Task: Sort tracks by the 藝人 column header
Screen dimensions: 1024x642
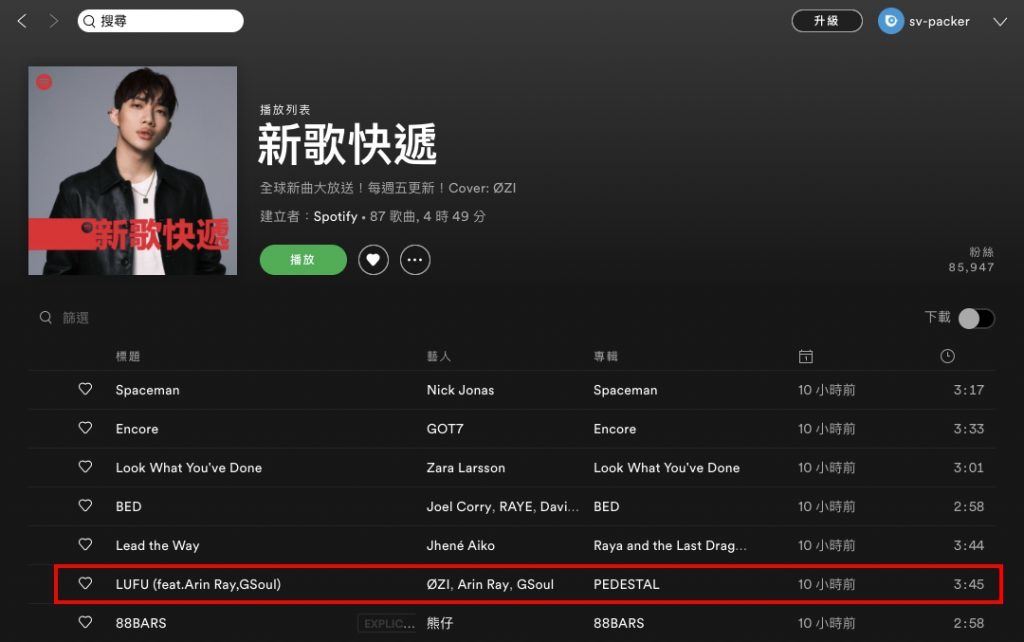Action: click(x=439, y=356)
